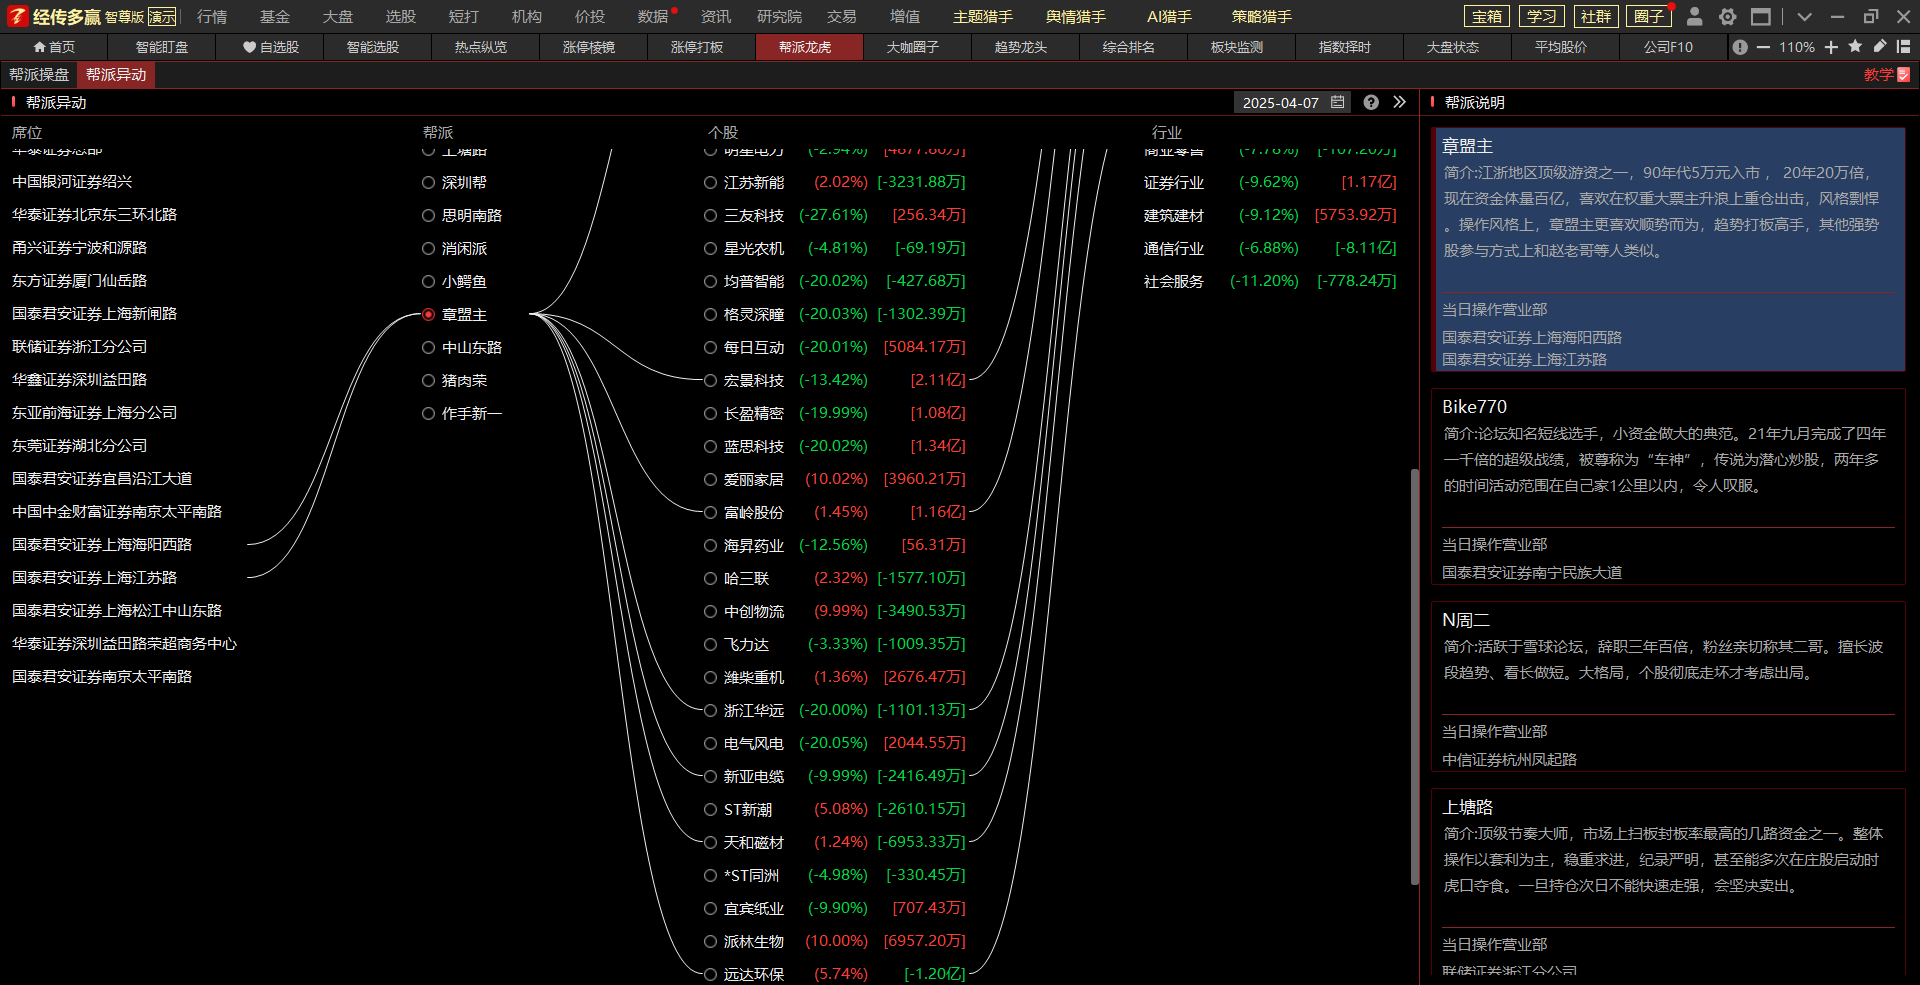Open the 策略猎手 menu
Screen dimensions: 1920x985
click(1262, 17)
